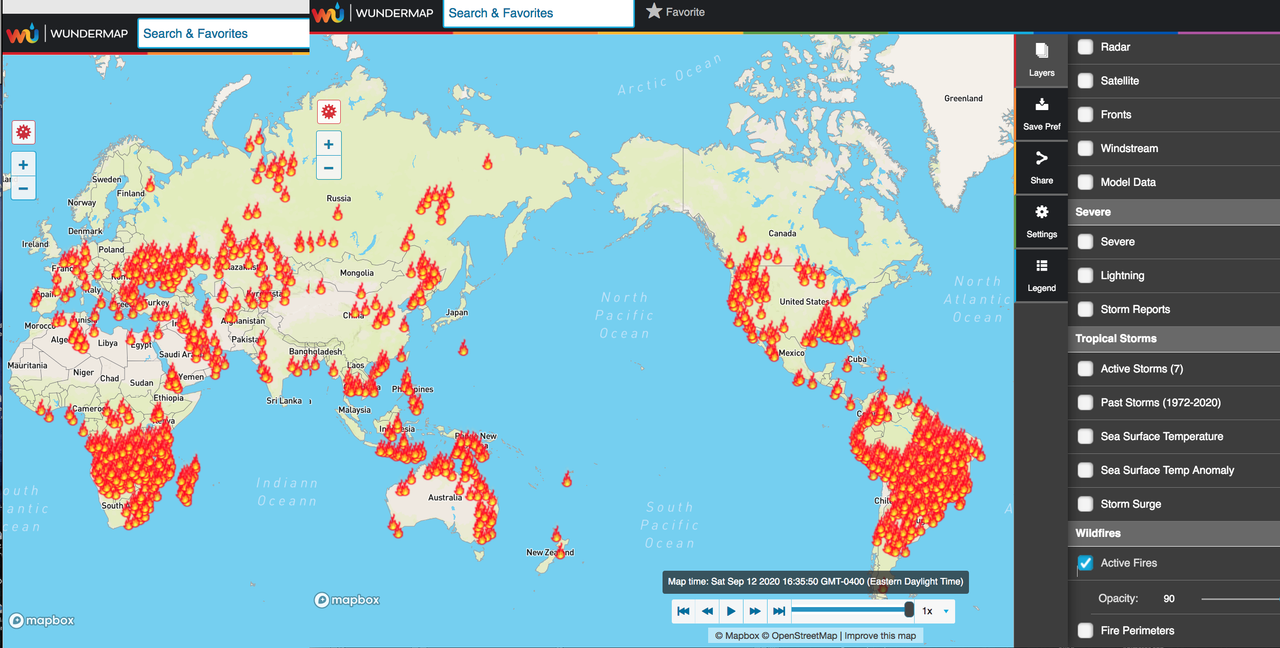Image resolution: width=1280 pixels, height=648 pixels.
Task: Enable the Model Data checkbox
Action: pyautogui.click(x=1085, y=183)
